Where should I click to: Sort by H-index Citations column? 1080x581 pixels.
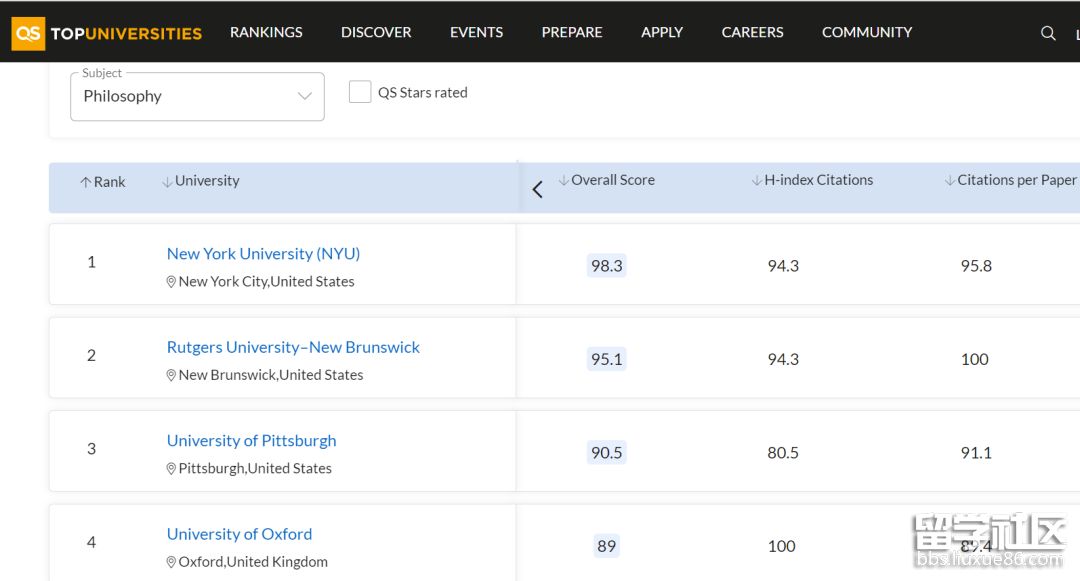point(812,180)
